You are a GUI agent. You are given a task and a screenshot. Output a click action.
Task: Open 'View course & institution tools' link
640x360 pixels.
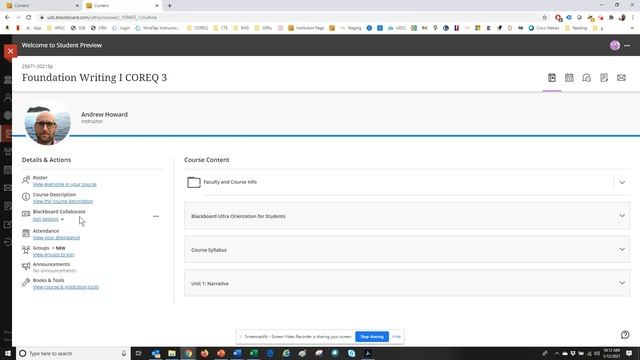coord(66,287)
